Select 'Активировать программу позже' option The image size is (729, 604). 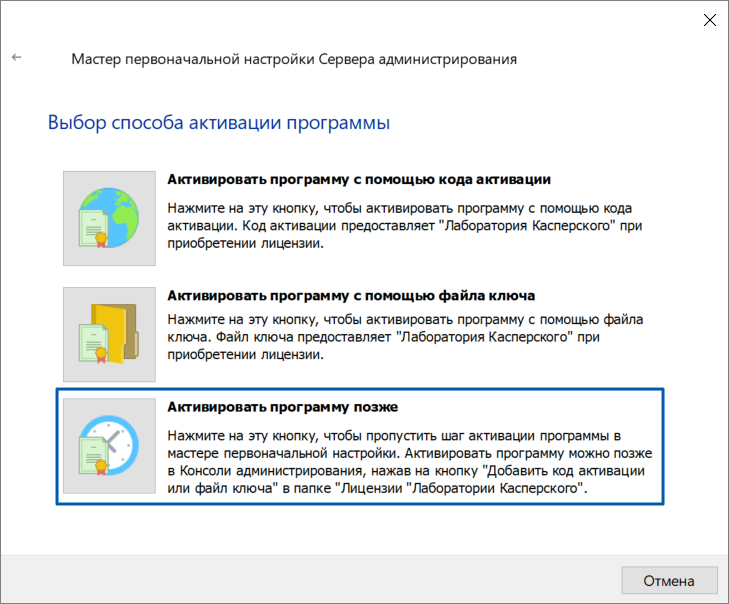pos(283,407)
